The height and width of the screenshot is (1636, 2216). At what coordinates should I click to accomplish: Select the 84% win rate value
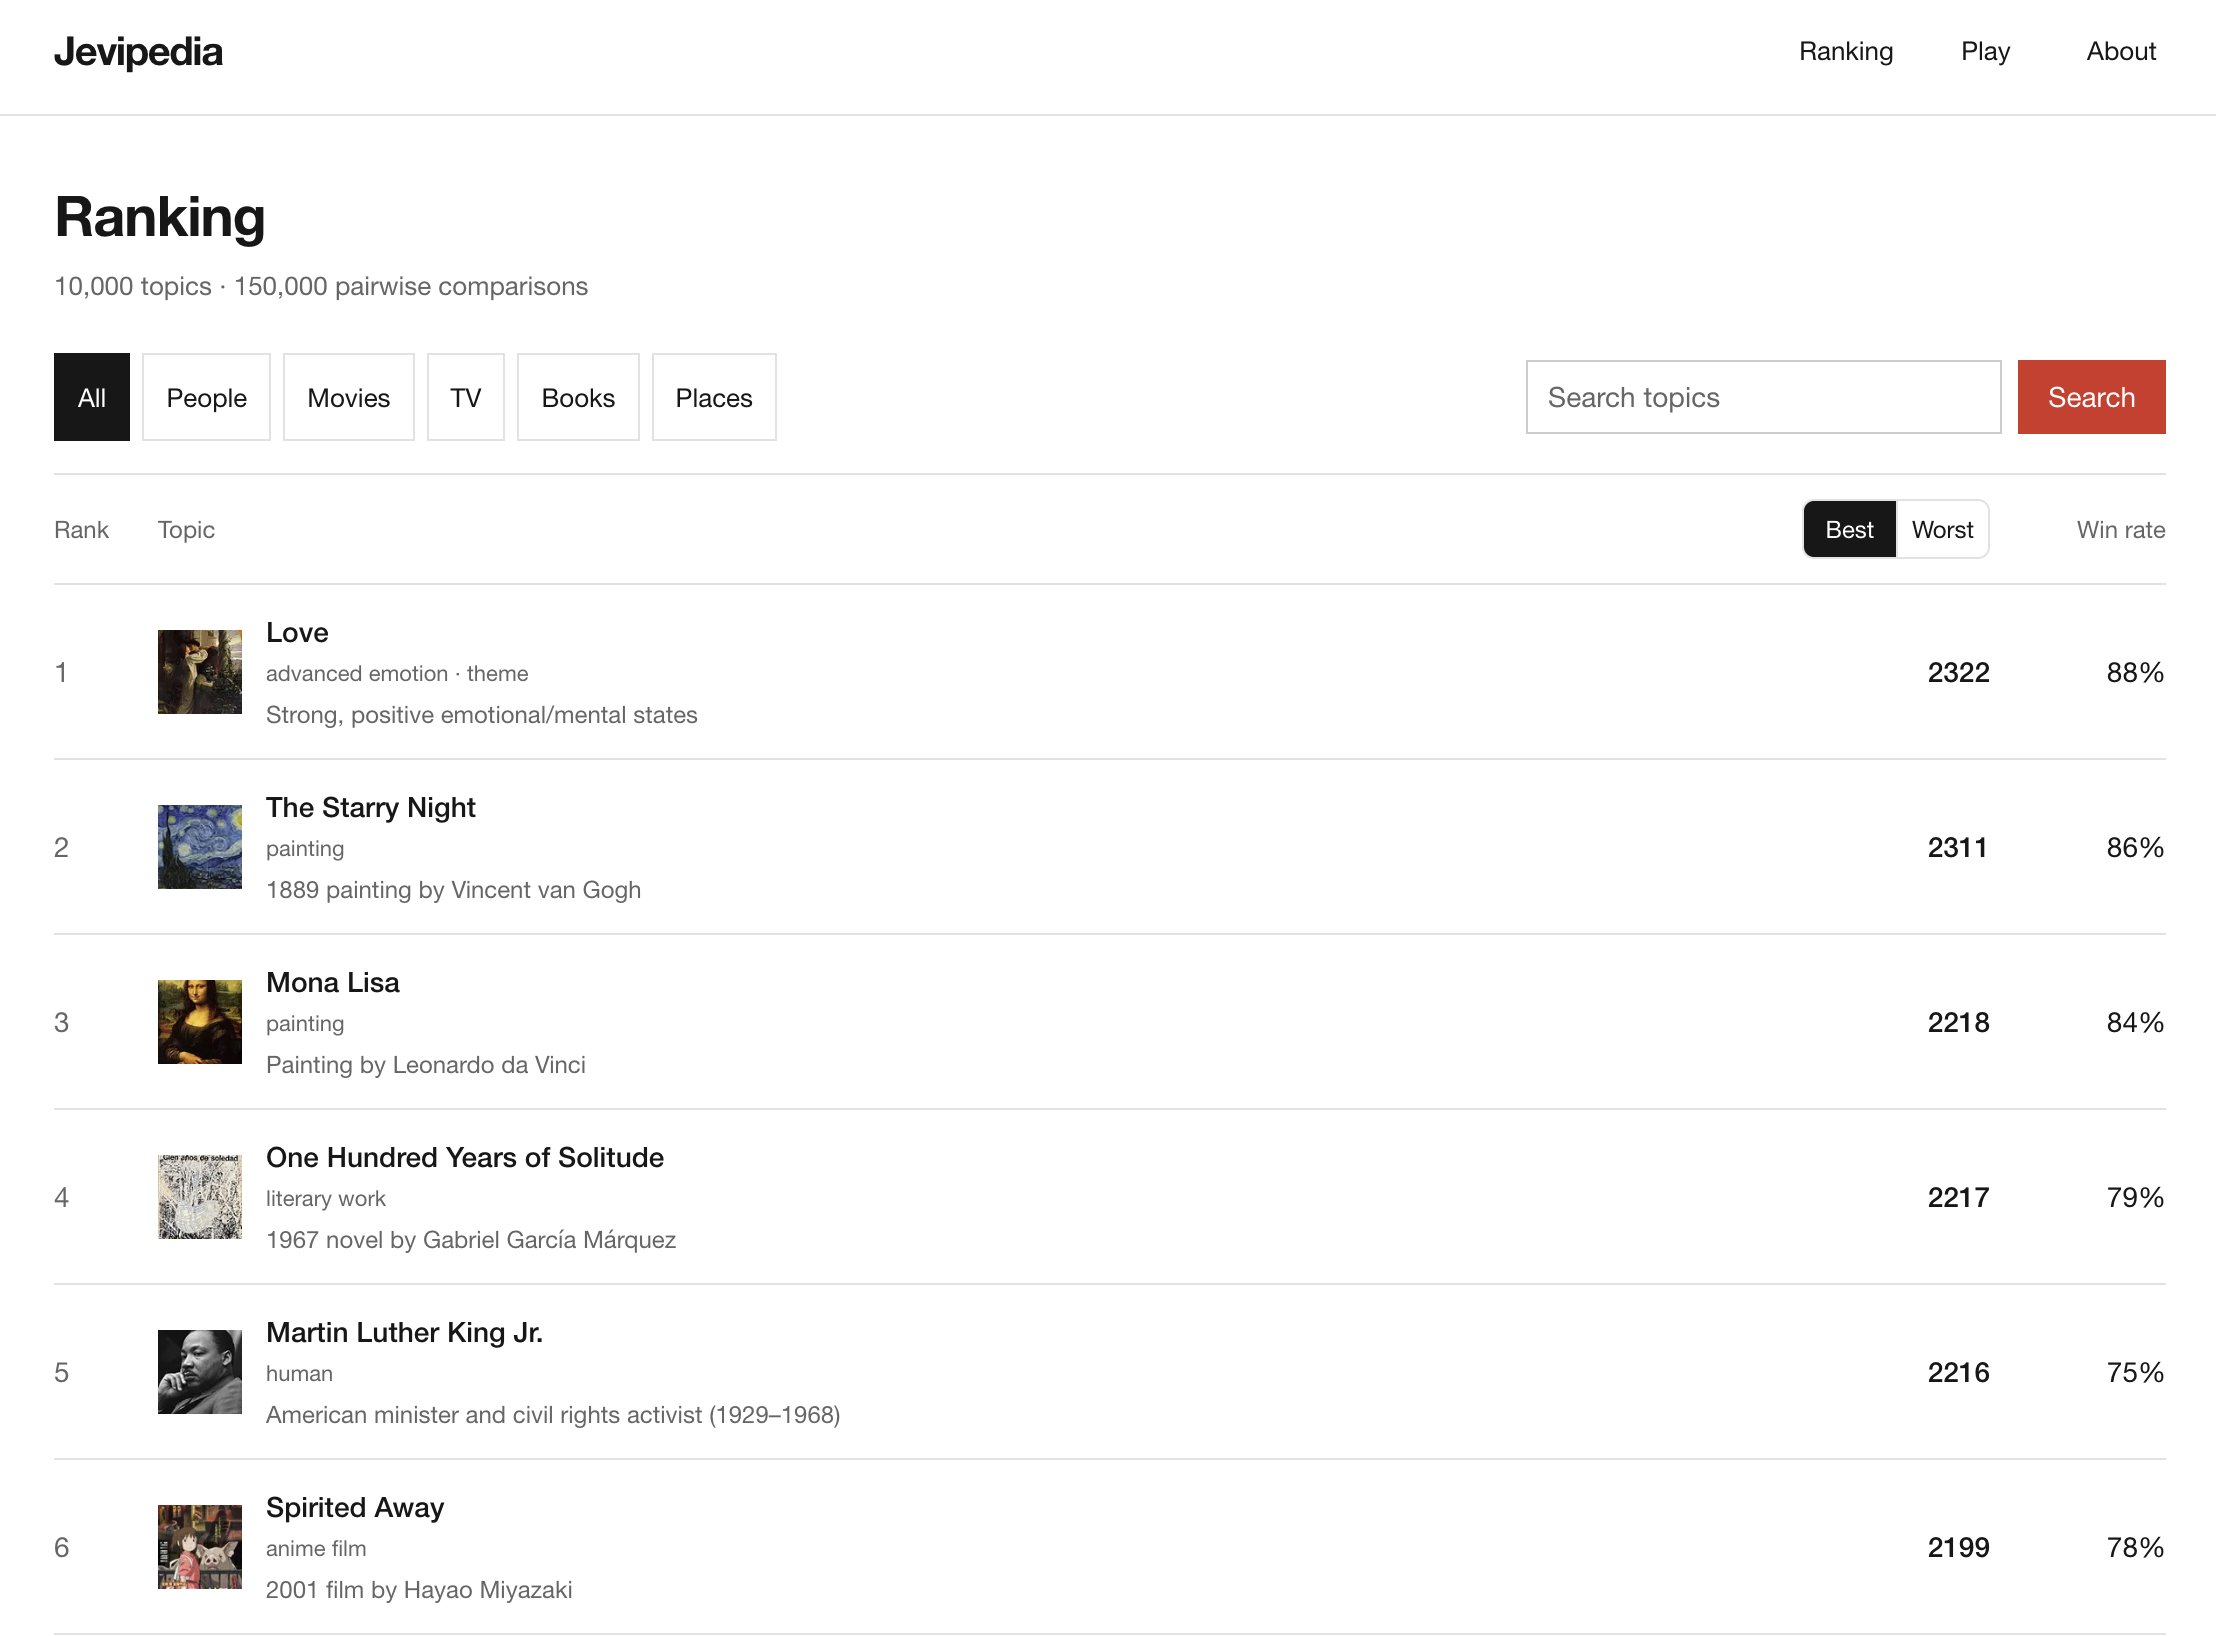point(2135,1022)
